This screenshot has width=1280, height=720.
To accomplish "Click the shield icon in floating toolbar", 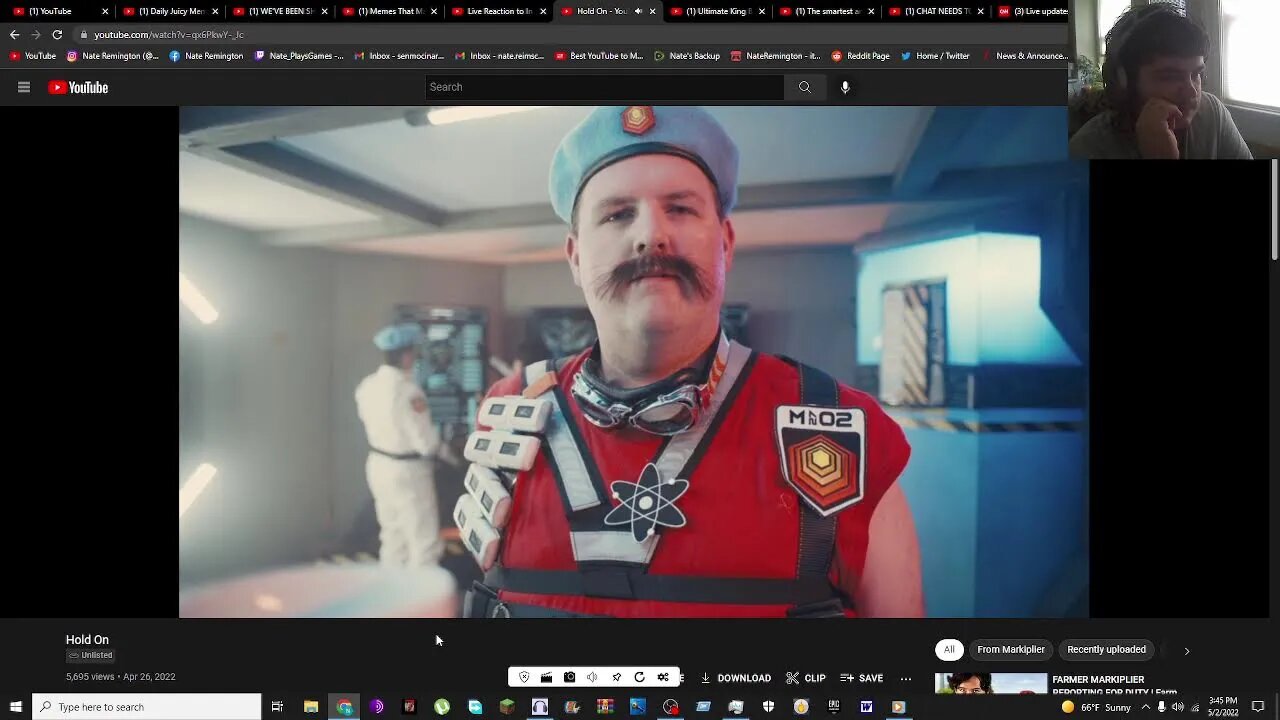I will 524,677.
